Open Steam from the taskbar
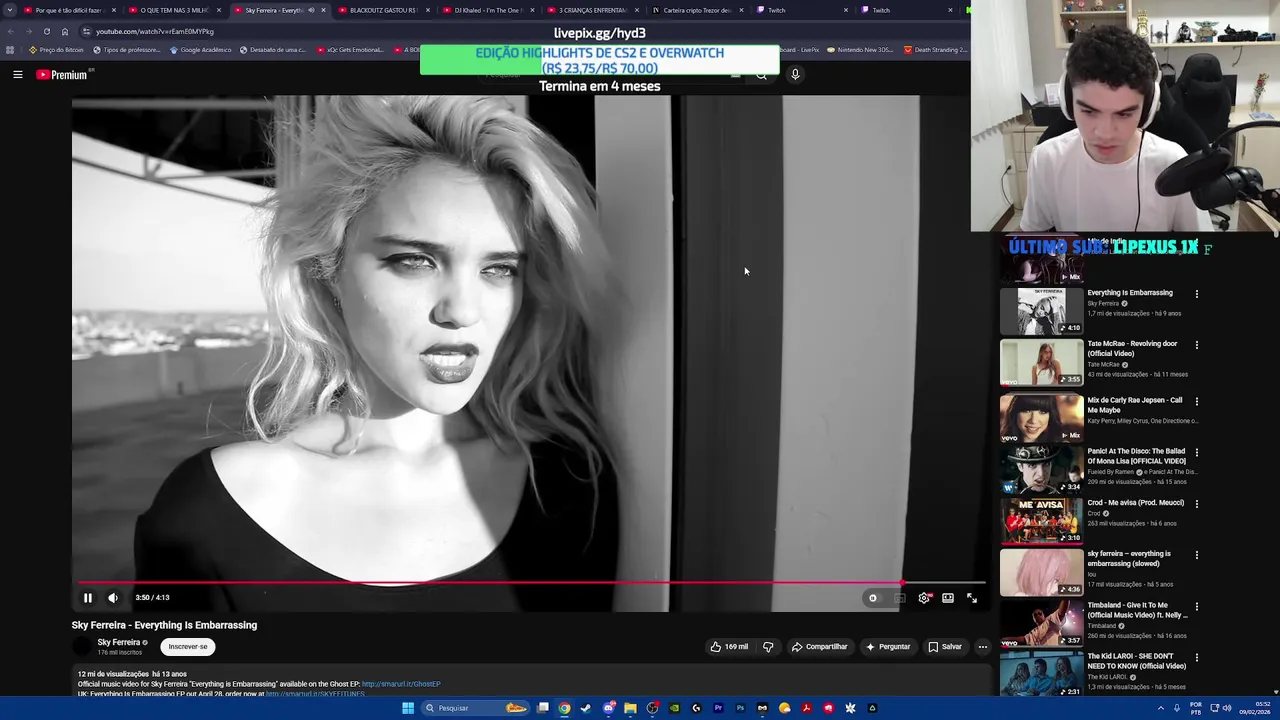This screenshot has width=1280, height=720. (x=586, y=708)
